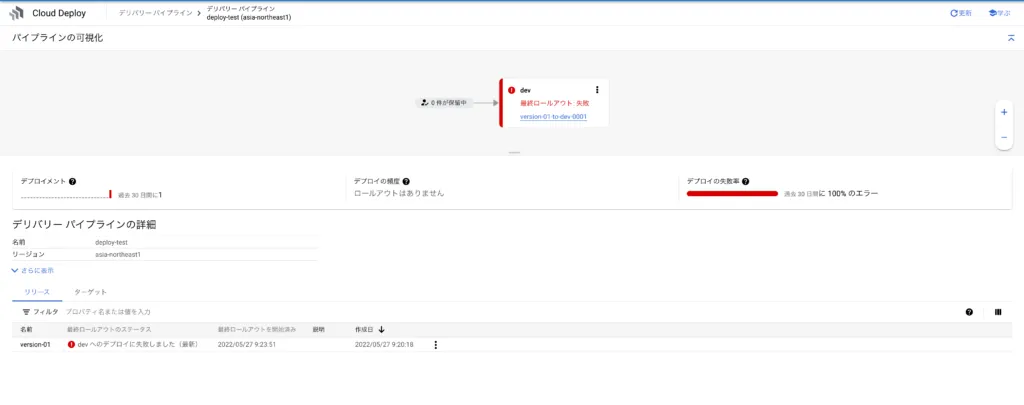This screenshot has width=1024, height=405.
Task: Click the red failure rate bar
Action: click(x=732, y=194)
